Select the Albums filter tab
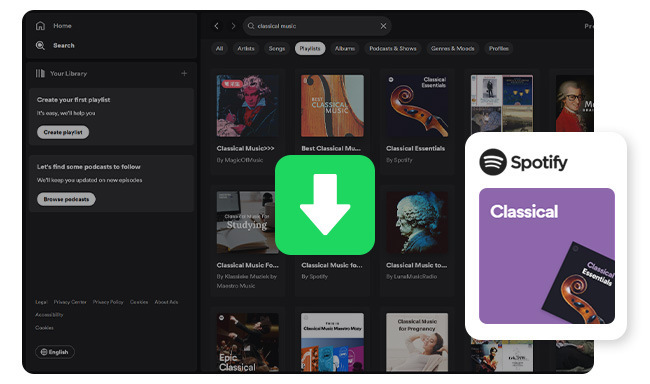The image size is (650, 384). 345,49
